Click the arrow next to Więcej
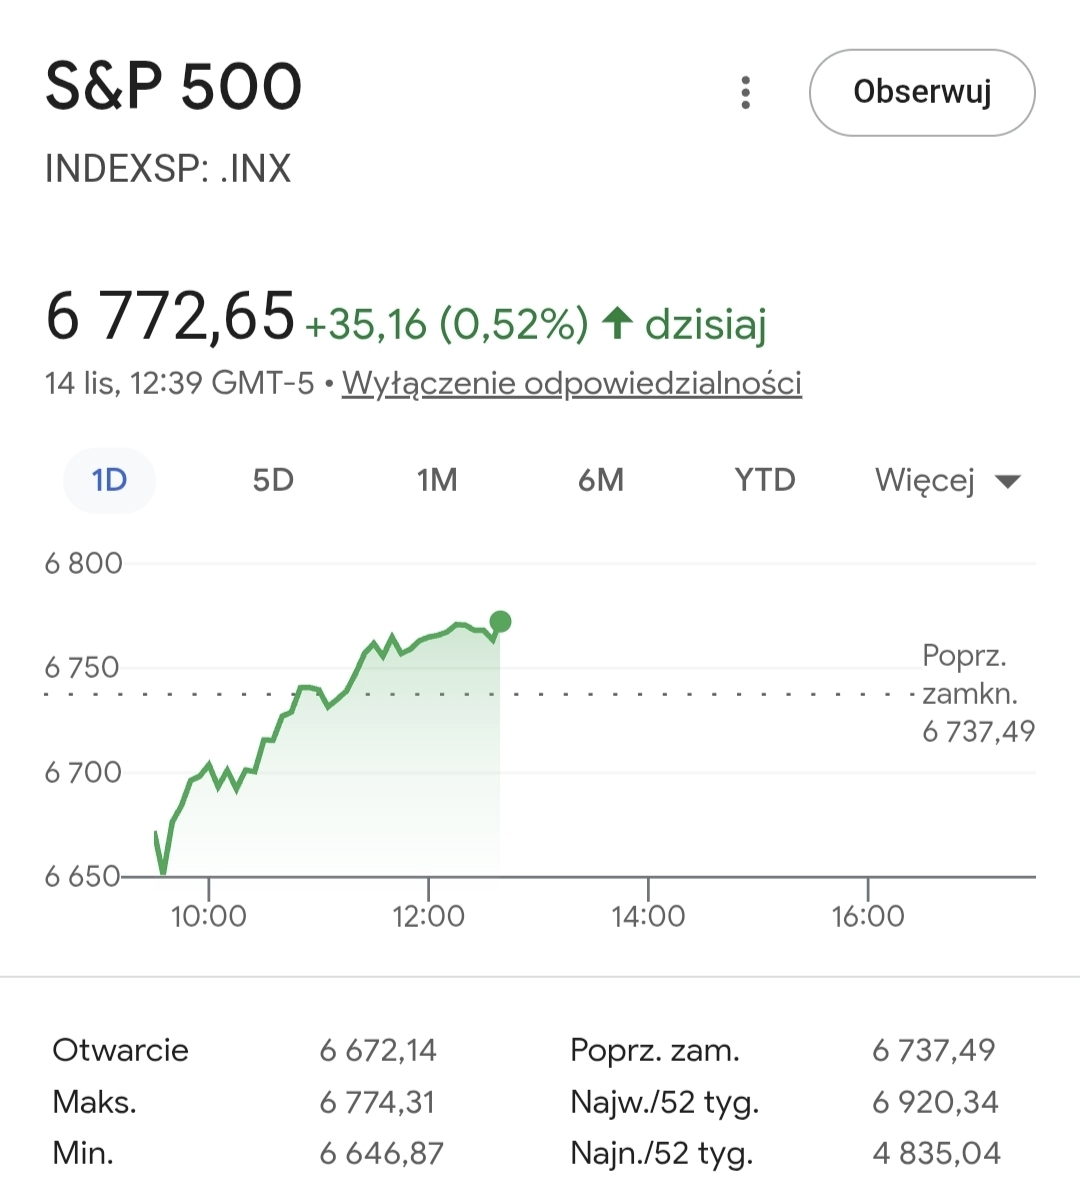This screenshot has height=1186, width=1080. [1008, 482]
